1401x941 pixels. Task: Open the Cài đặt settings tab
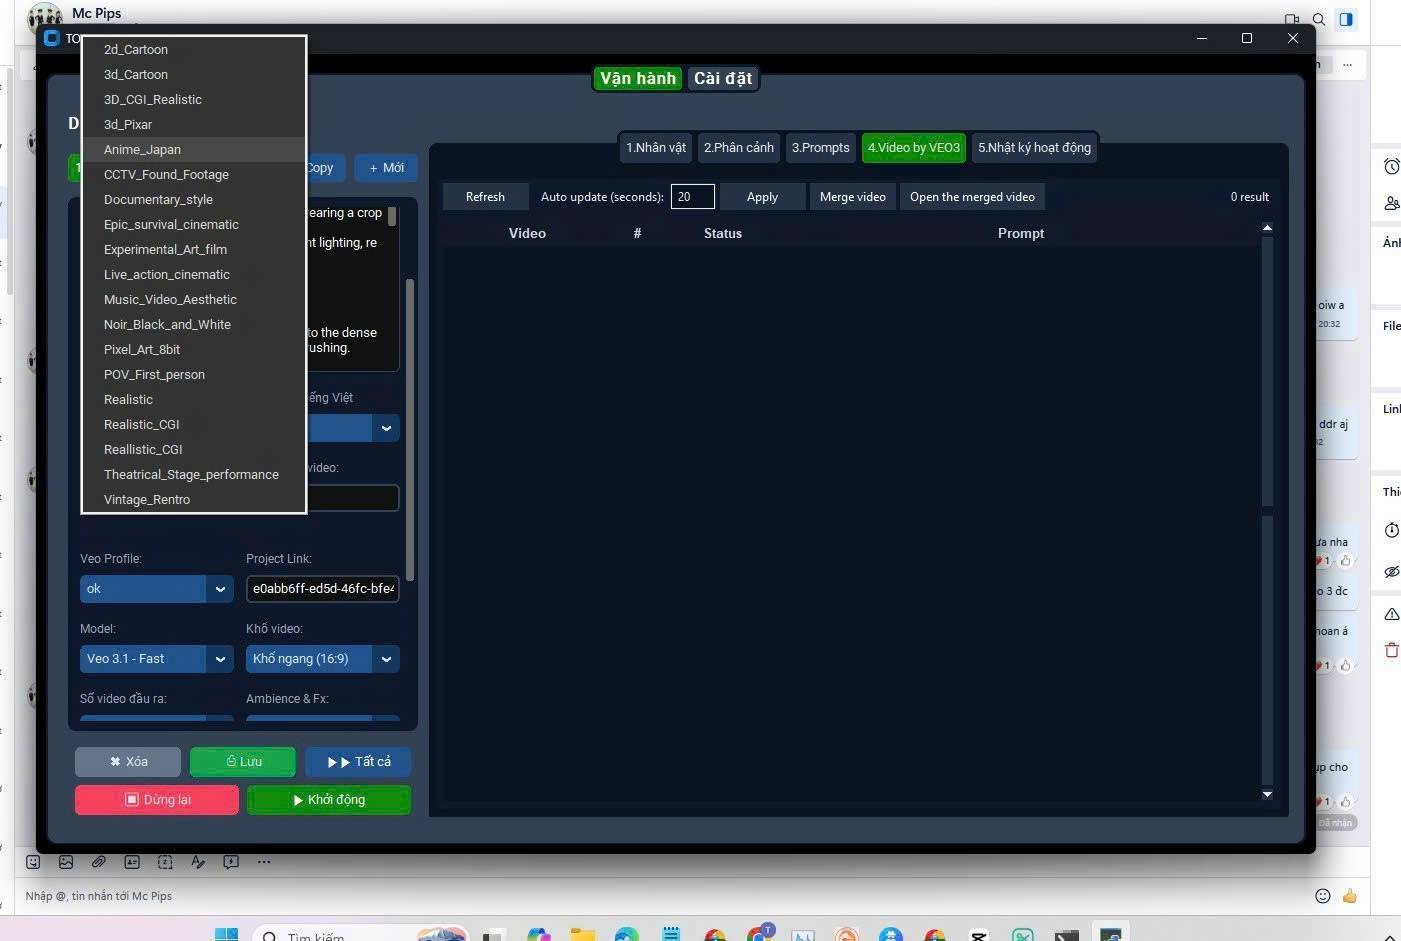722,79
